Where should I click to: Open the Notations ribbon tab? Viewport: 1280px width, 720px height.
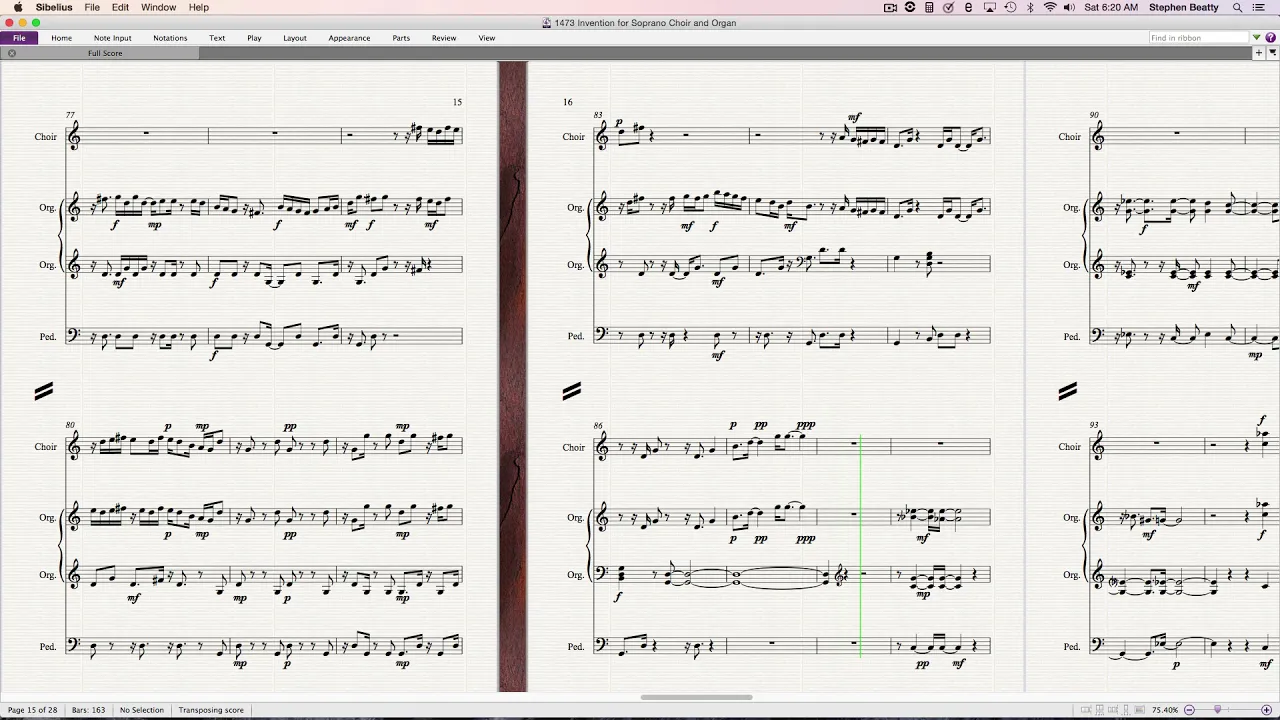(170, 38)
